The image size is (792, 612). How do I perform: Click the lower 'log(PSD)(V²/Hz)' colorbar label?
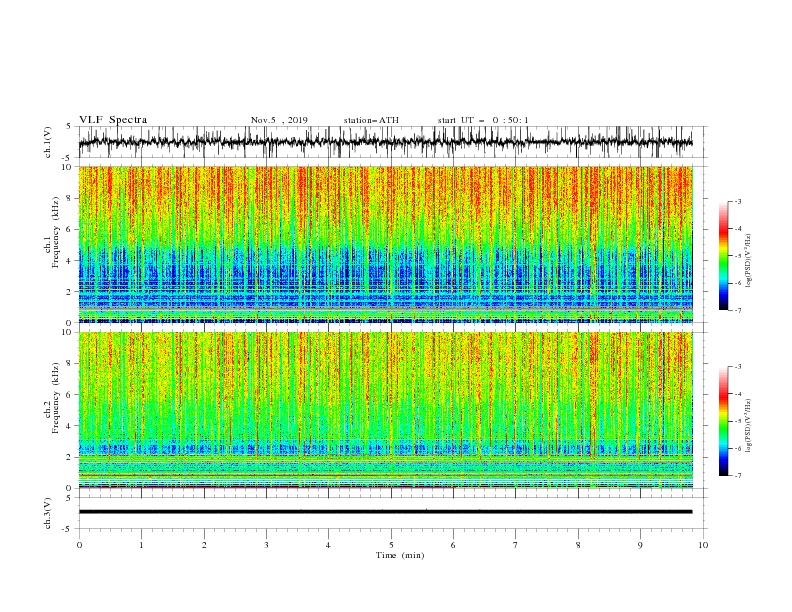coord(749,426)
